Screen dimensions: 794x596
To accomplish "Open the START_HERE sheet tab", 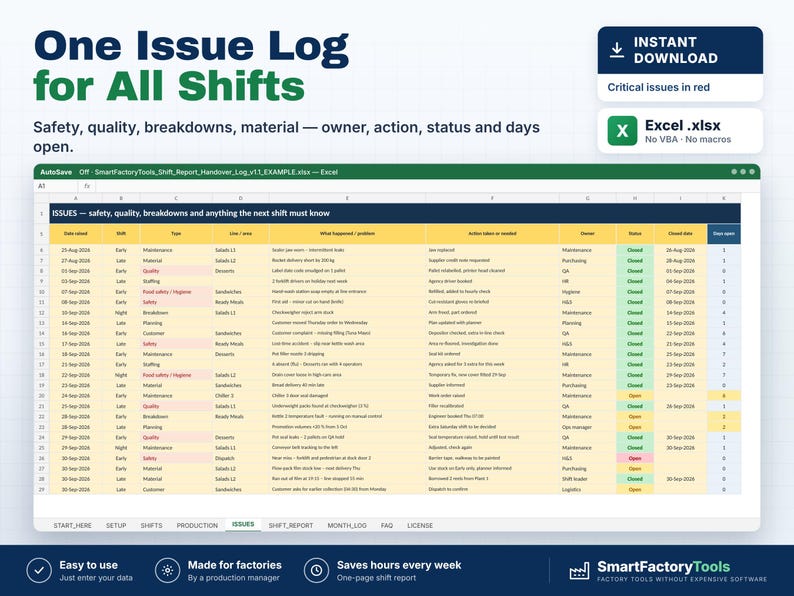I will coord(72,526).
